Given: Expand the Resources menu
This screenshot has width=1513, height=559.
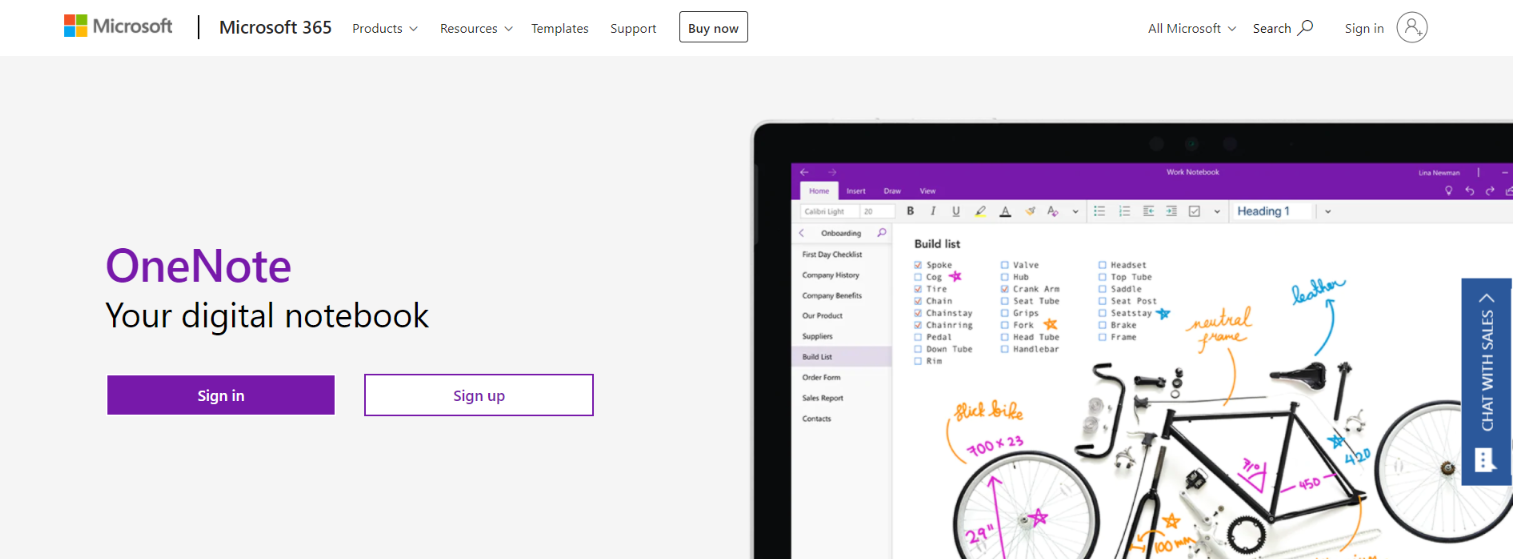Looking at the screenshot, I should coord(476,28).
